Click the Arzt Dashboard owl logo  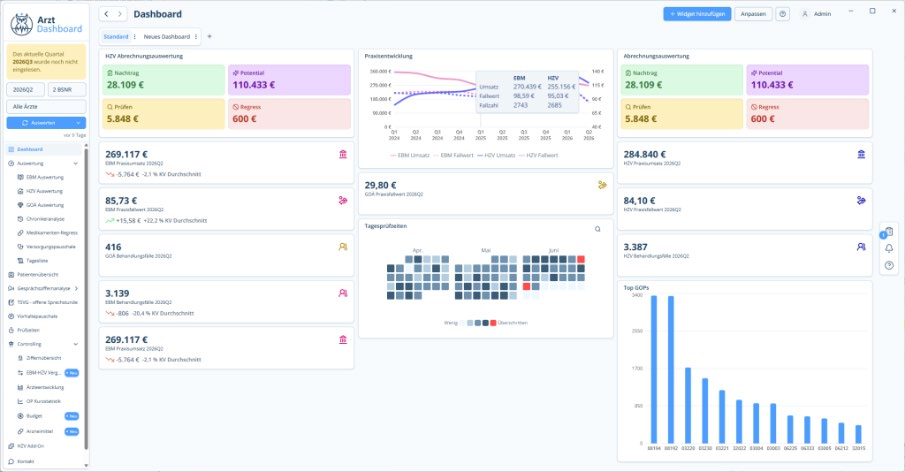pos(21,24)
